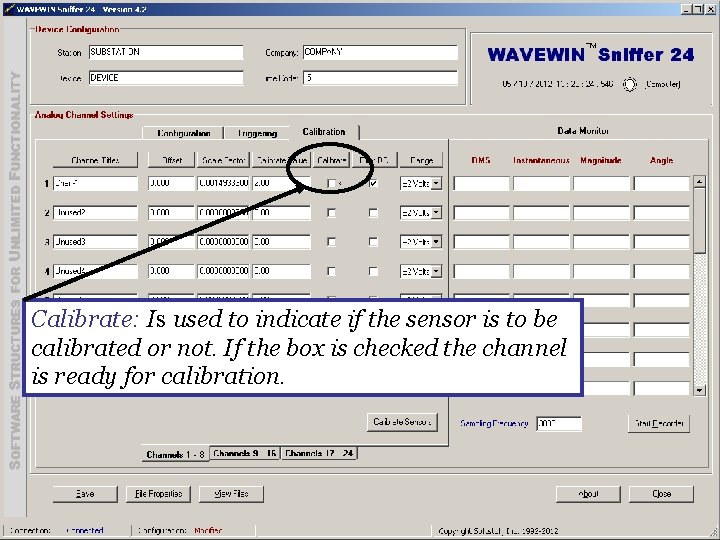Click the Unused3 channel title field

pyautogui.click(x=96, y=242)
